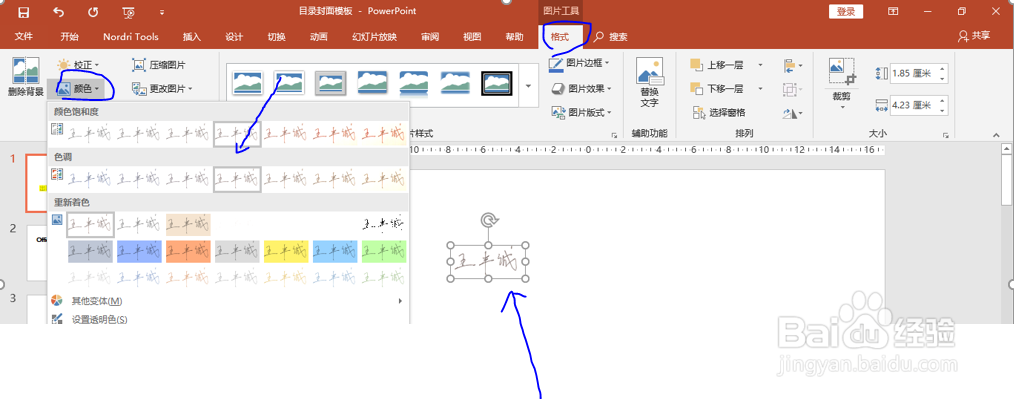The image size is (1014, 399).
Task: Choose the gray-background recolor swatch
Action: [237, 251]
